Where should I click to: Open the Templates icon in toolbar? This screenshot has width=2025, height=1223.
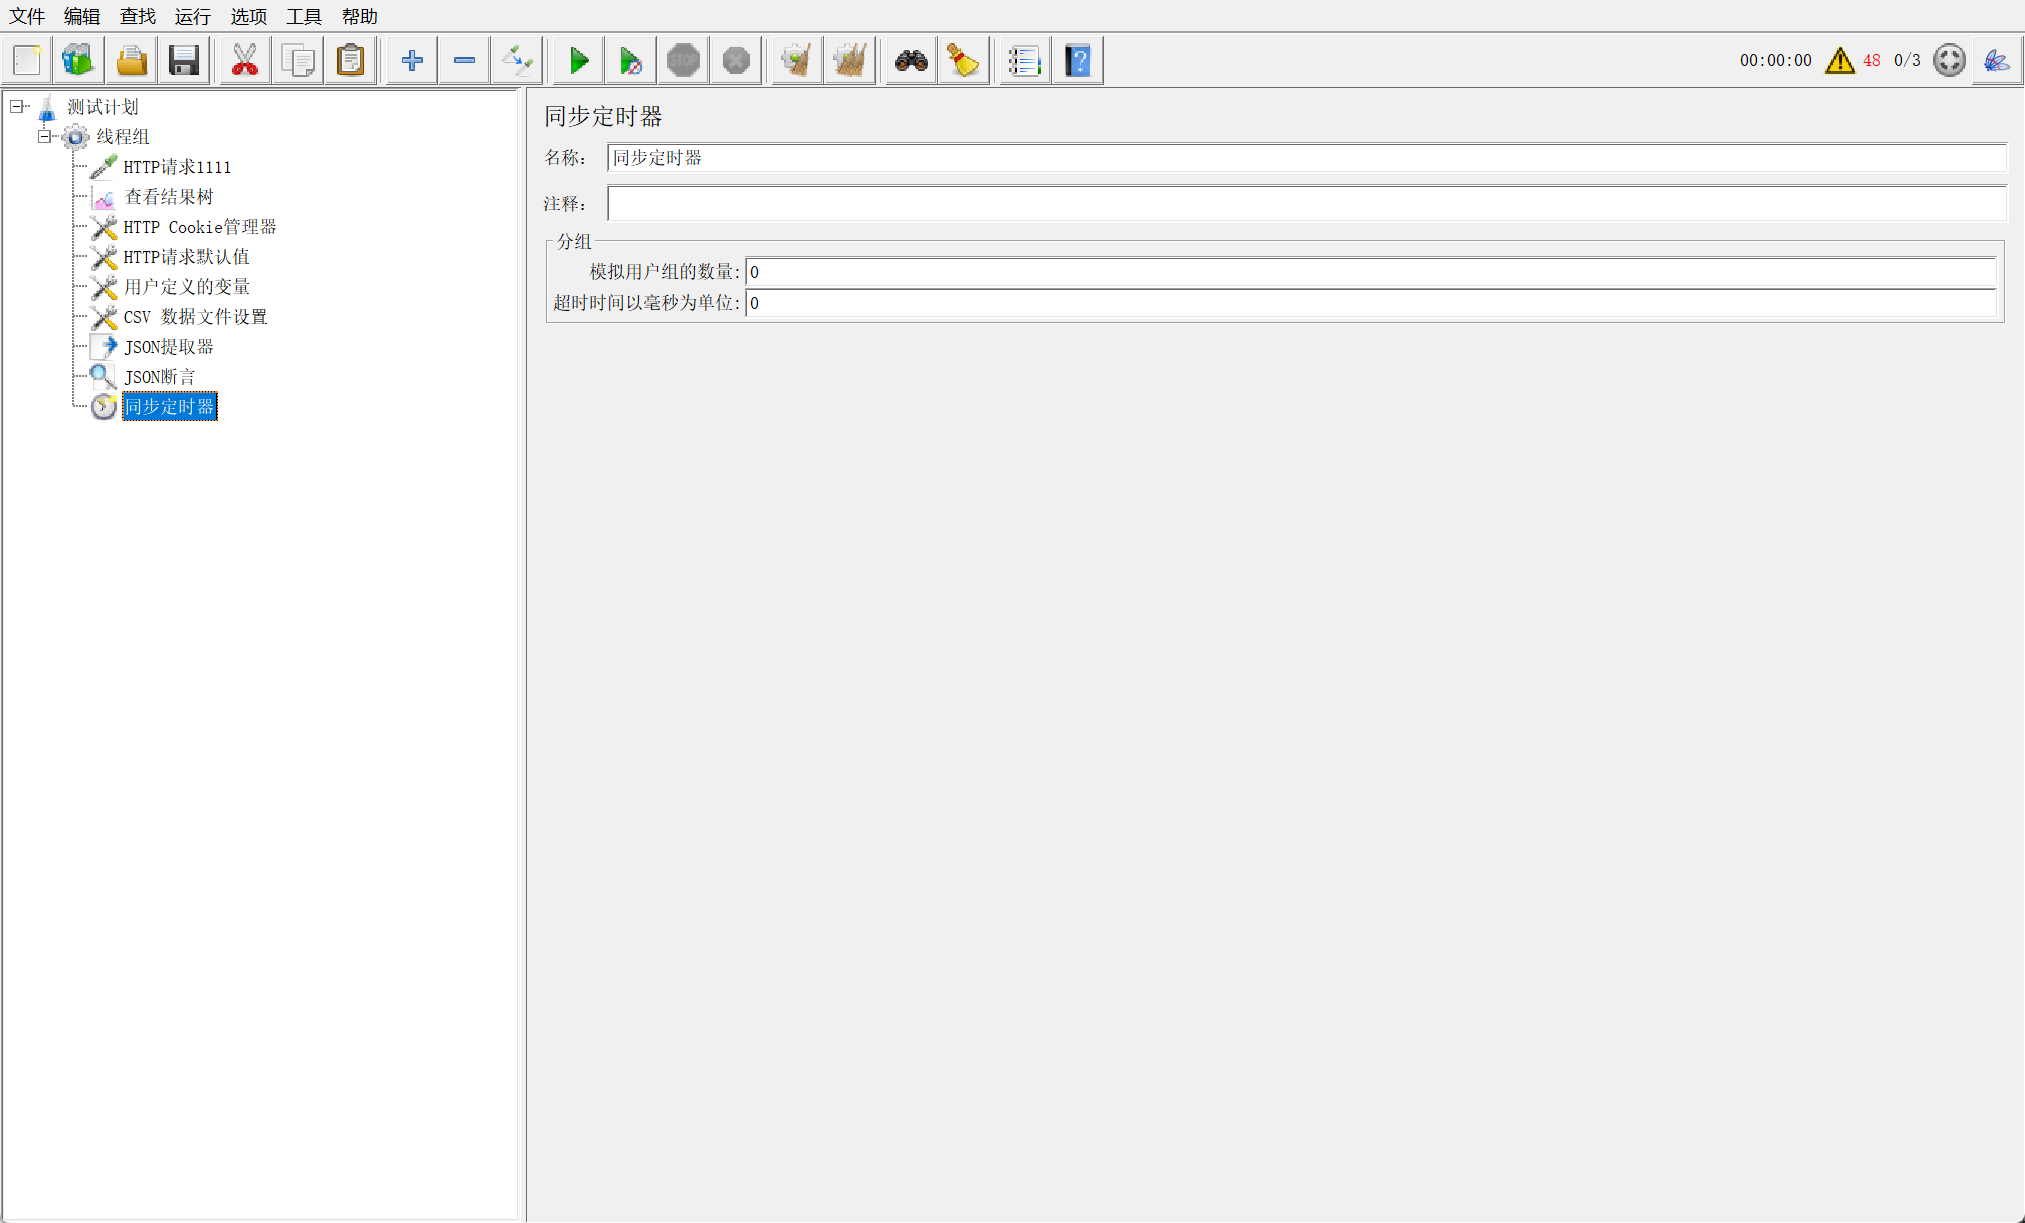point(79,61)
